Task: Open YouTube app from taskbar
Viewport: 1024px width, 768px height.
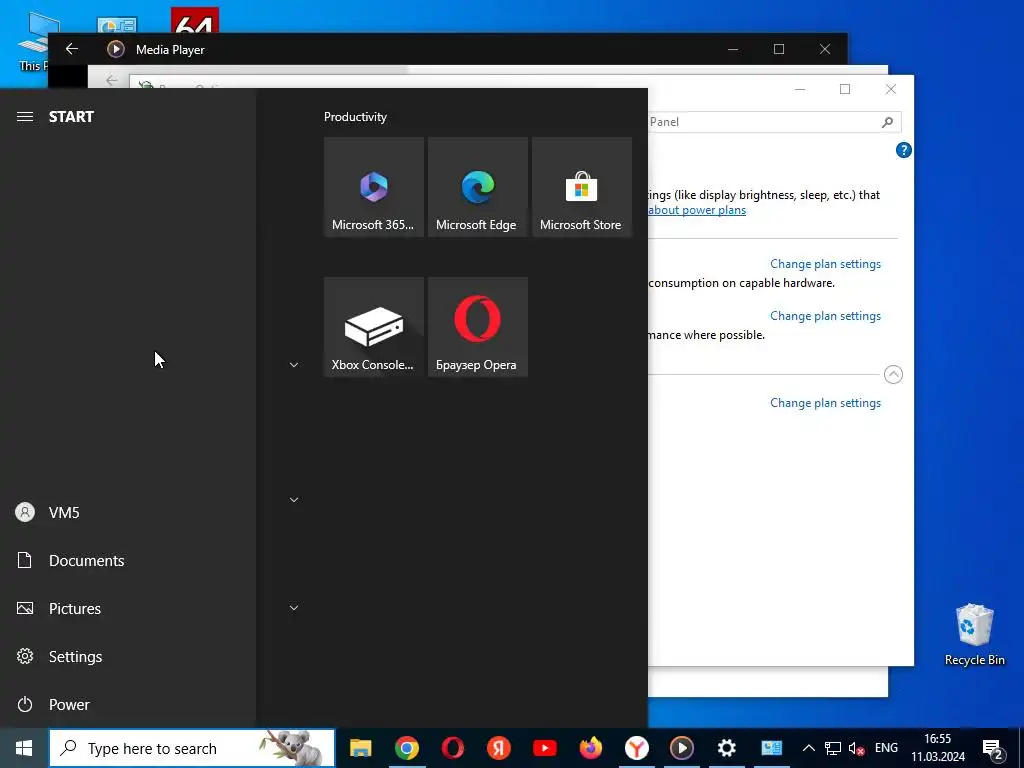Action: click(545, 748)
